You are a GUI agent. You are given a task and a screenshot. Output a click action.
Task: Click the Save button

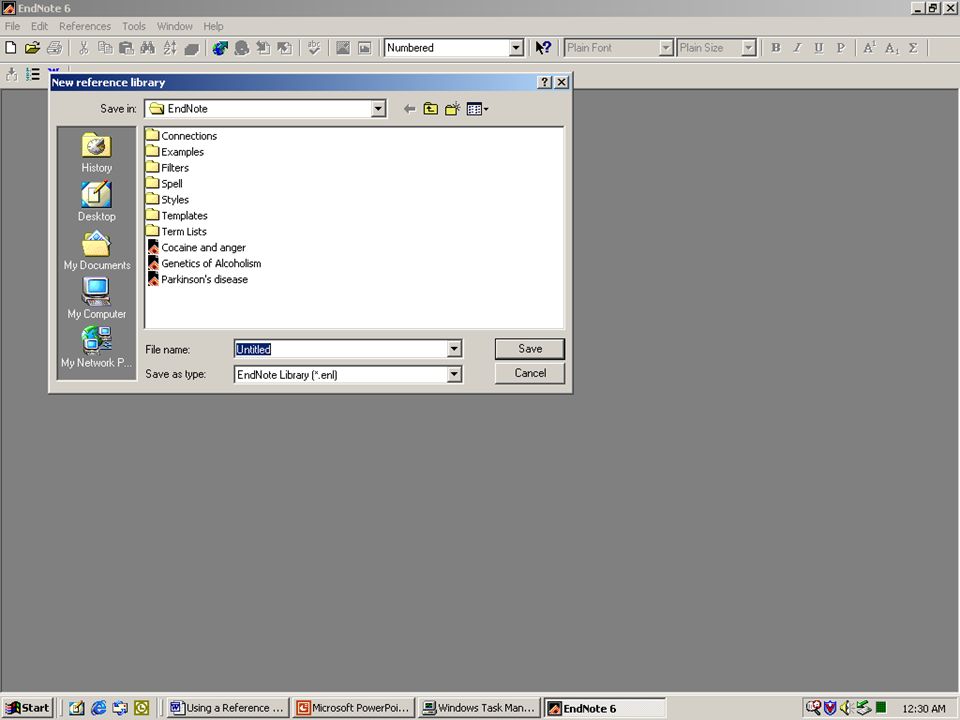click(x=530, y=349)
